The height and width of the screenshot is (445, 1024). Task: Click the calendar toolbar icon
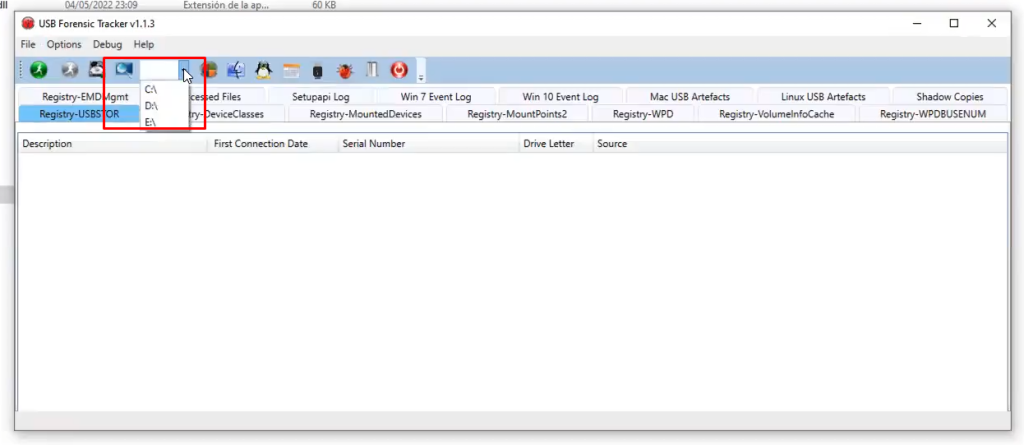(x=291, y=71)
